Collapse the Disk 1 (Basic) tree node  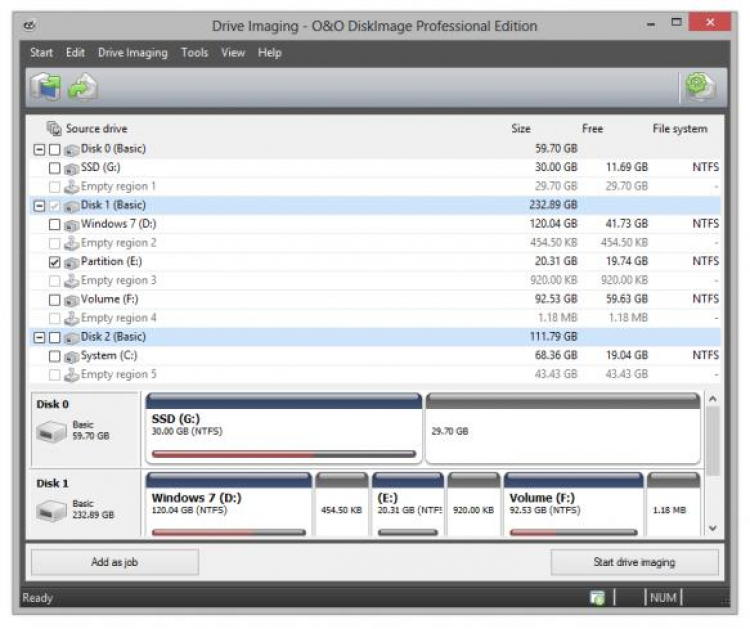[x=39, y=206]
